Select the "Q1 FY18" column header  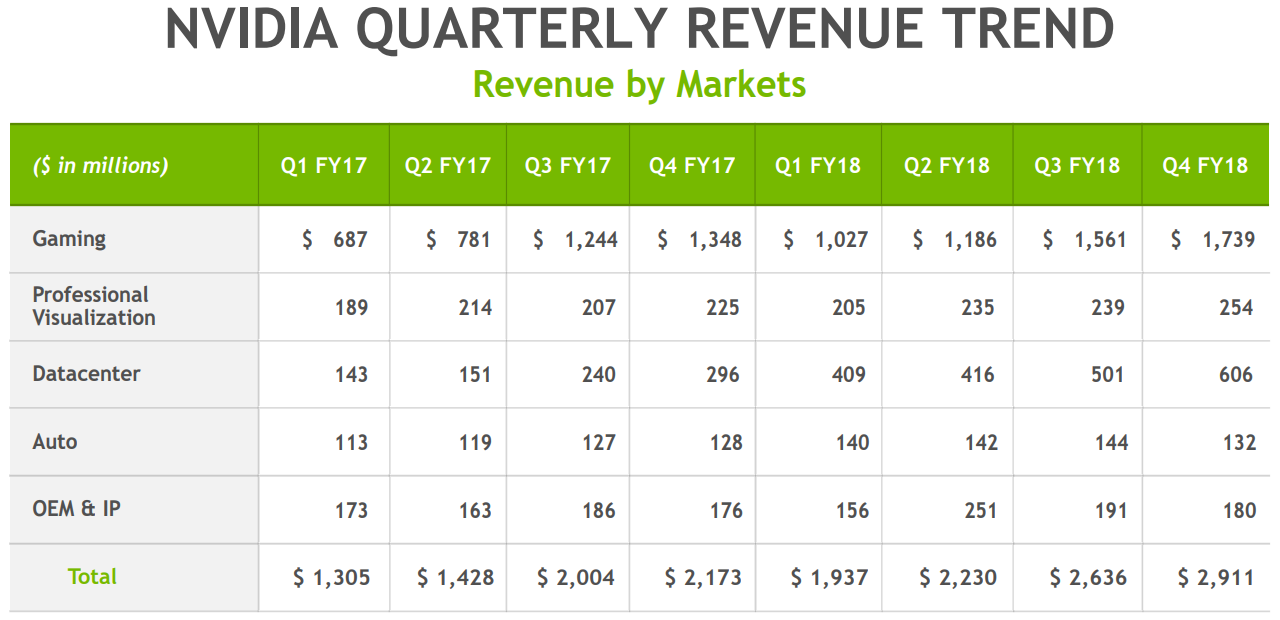pos(818,166)
